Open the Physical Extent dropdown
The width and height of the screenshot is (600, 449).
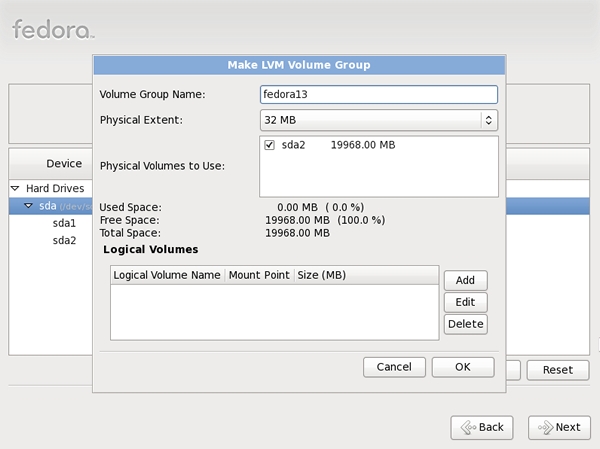[x=379, y=120]
